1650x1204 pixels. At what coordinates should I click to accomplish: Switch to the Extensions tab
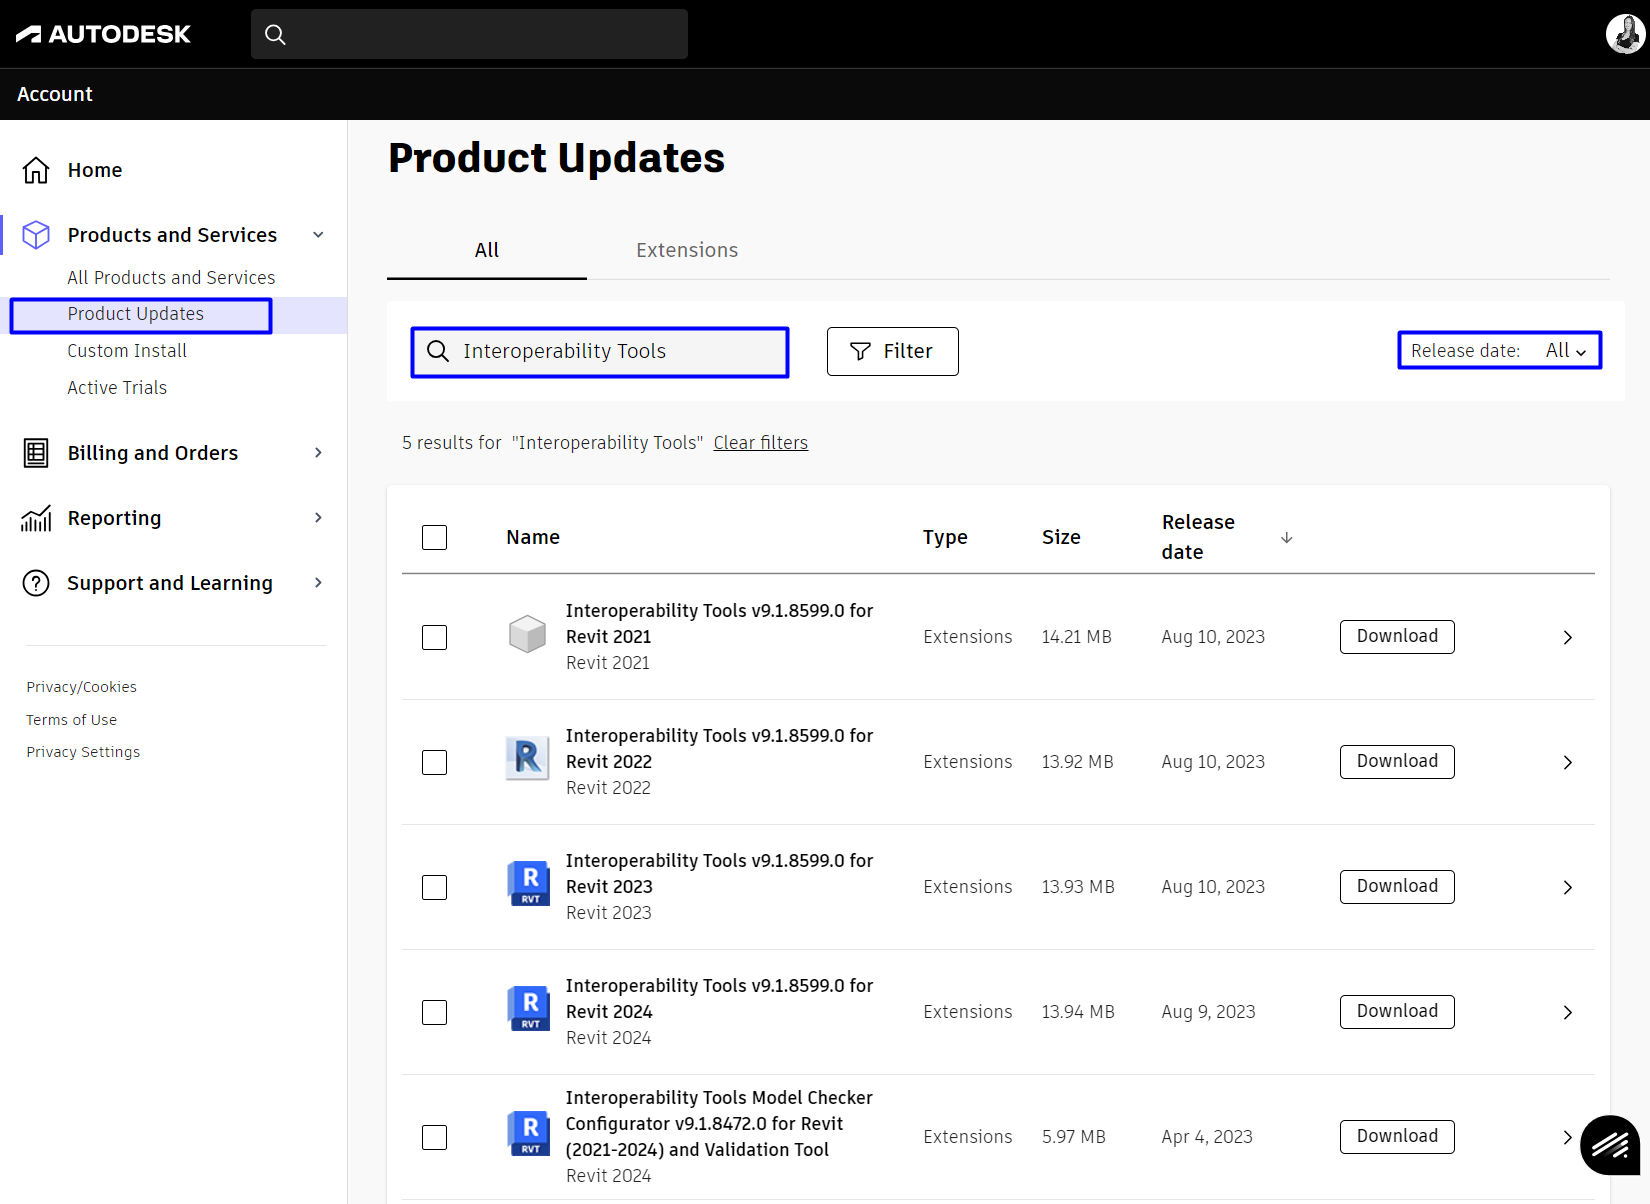(687, 250)
